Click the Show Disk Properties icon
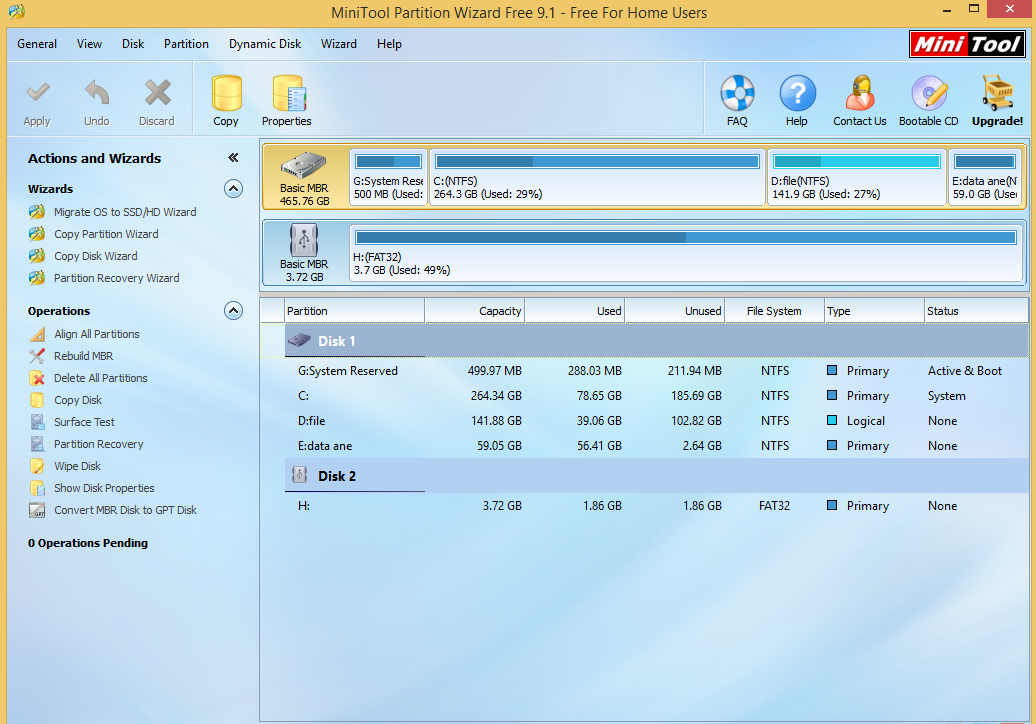Viewport: 1036px width, 724px height. coord(38,488)
